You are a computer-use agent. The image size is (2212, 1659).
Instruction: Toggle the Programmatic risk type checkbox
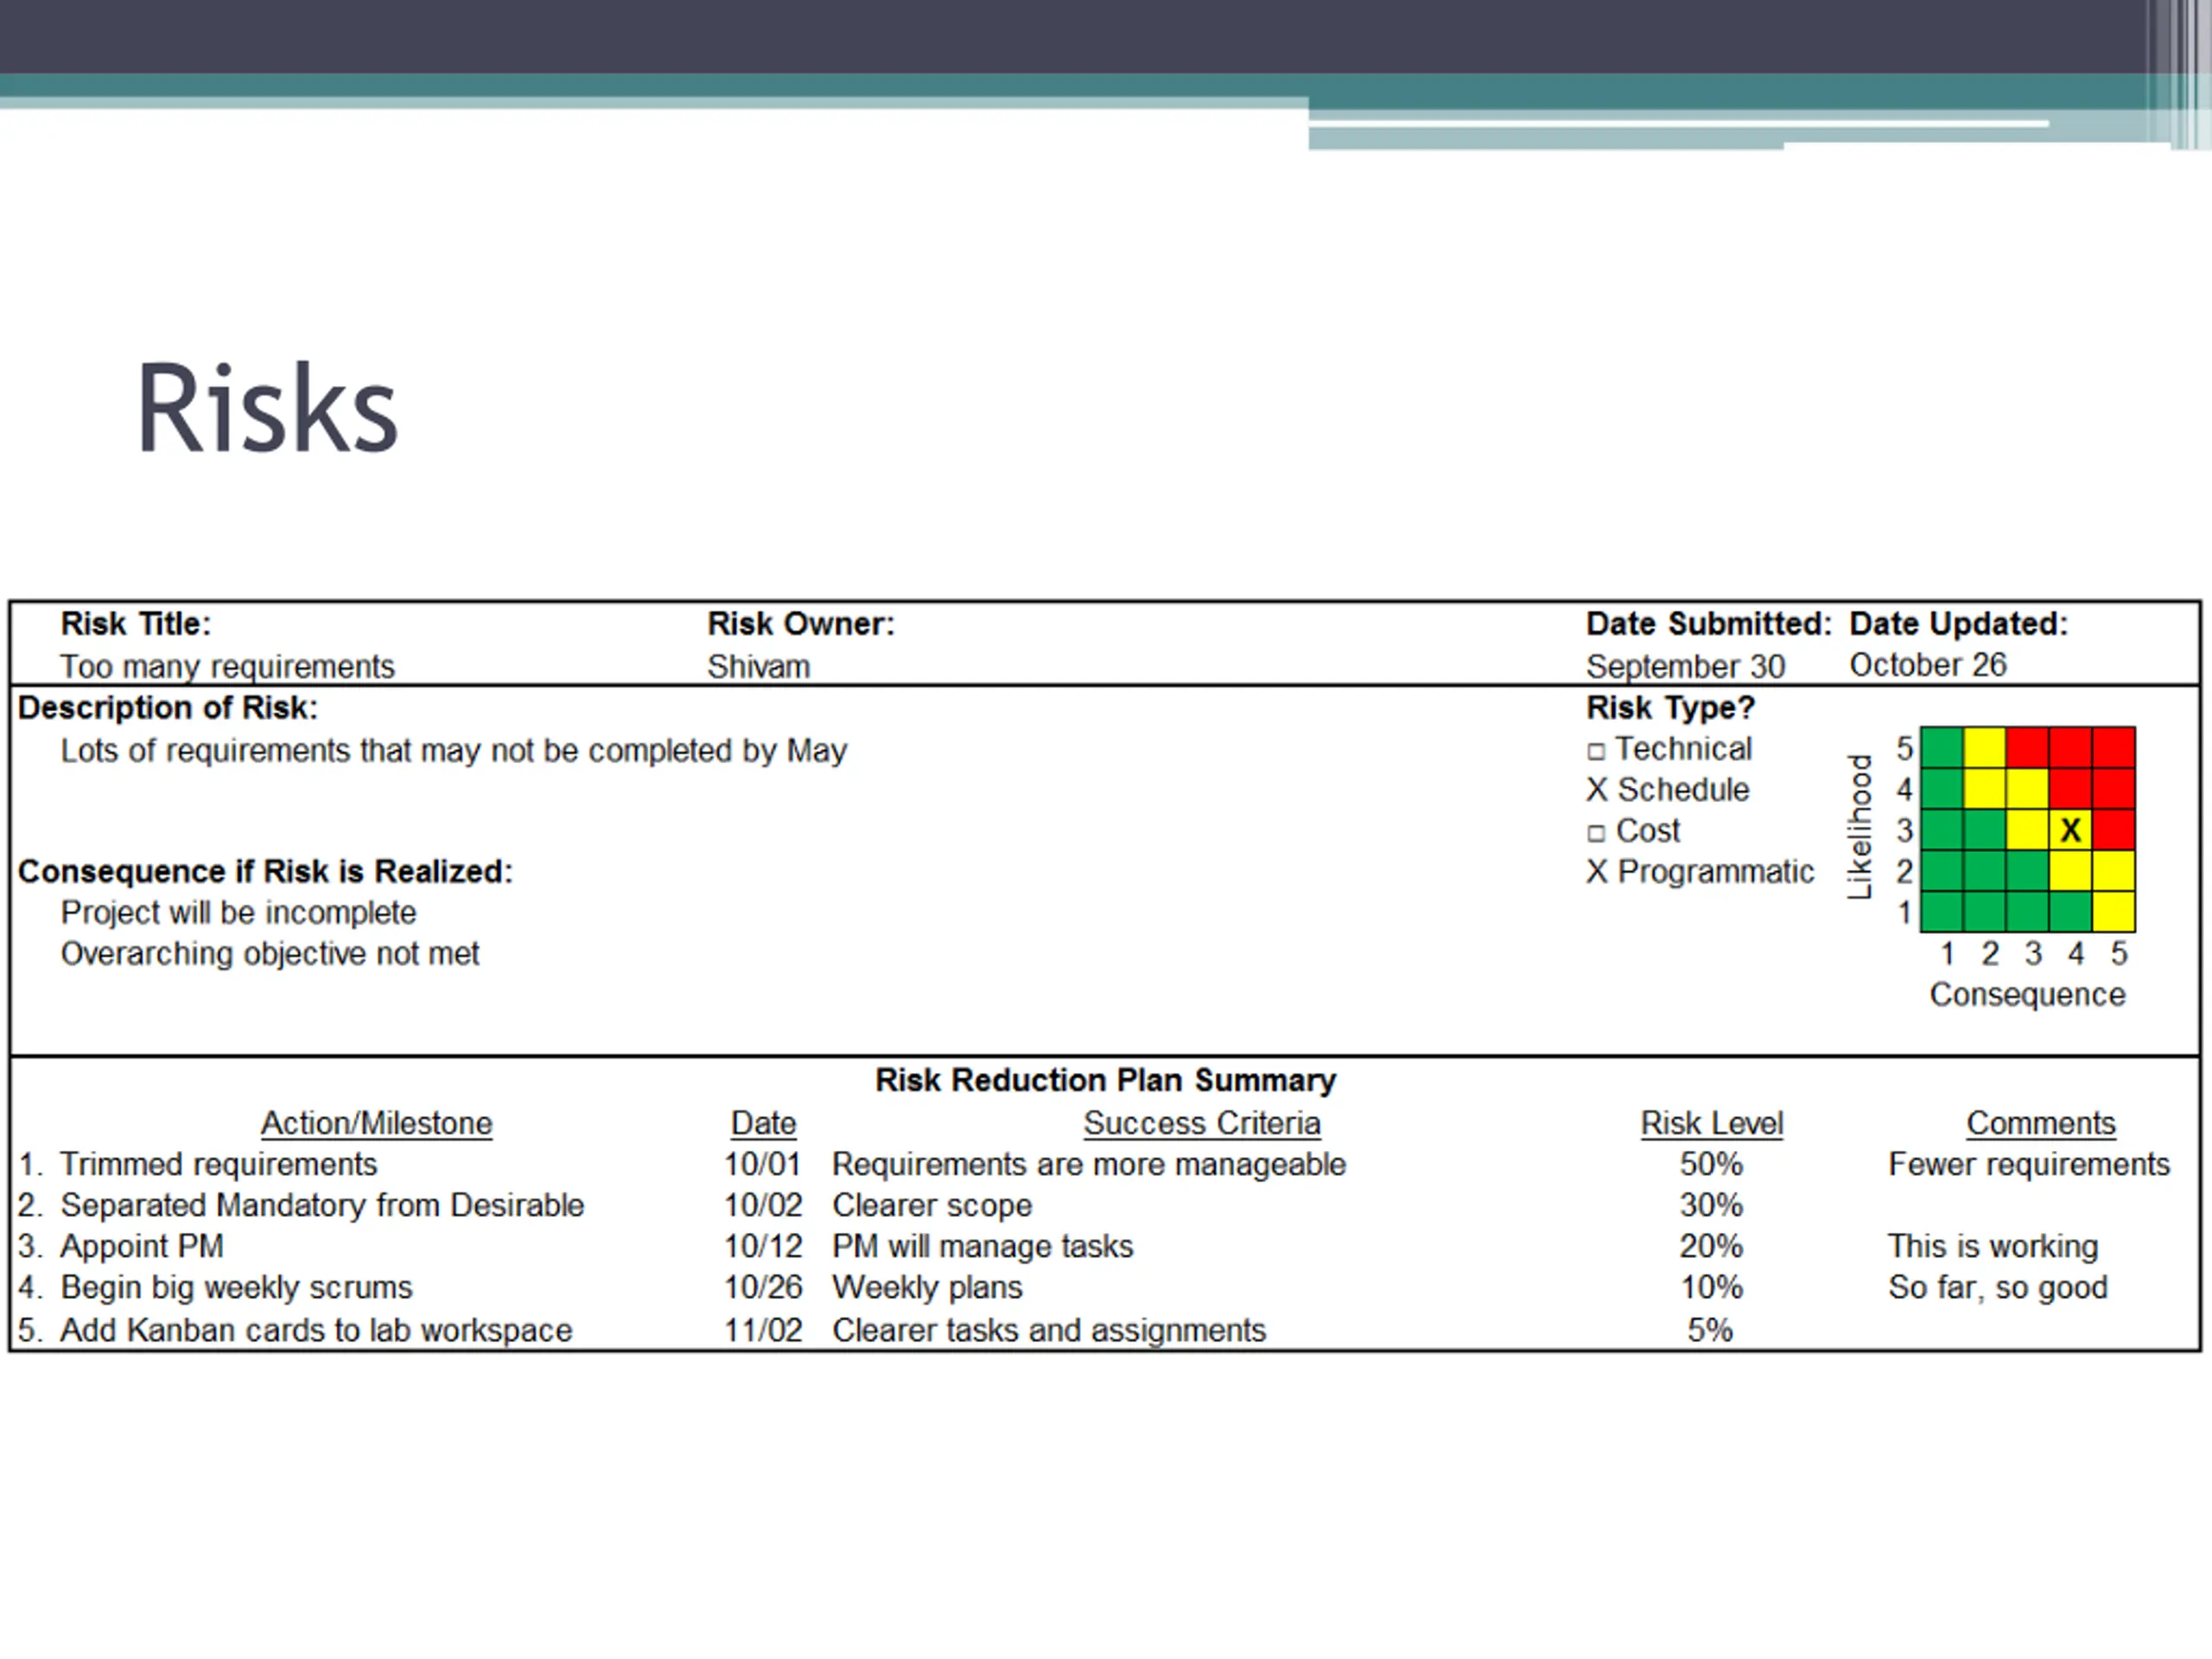point(1597,872)
